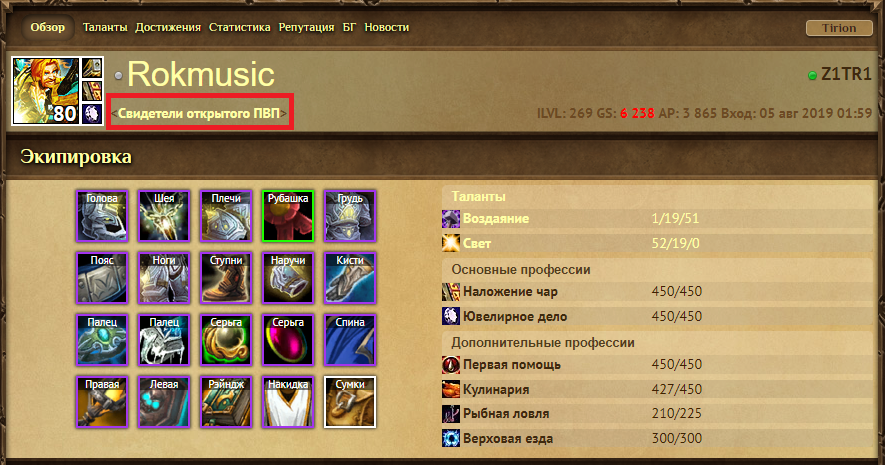This screenshot has height=465, width=885.
Task: Click the Шея neck item icon
Action: point(164,216)
